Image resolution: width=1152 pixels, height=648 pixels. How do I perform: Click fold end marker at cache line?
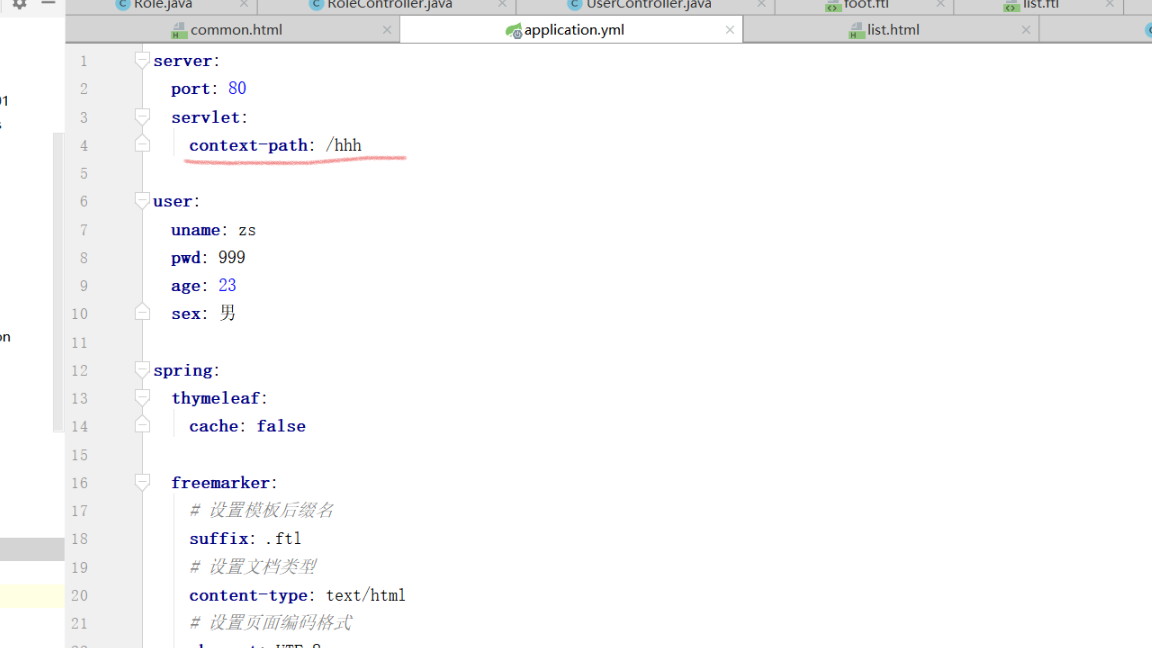(143, 425)
